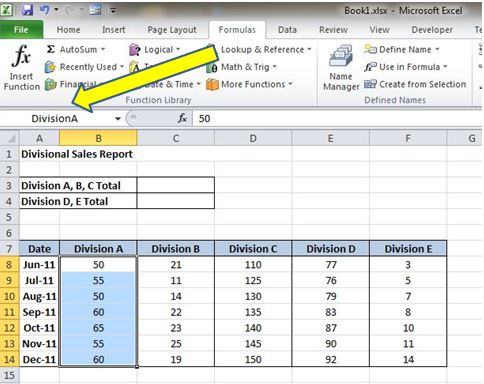
Task: Open the green File tab
Action: (x=21, y=30)
